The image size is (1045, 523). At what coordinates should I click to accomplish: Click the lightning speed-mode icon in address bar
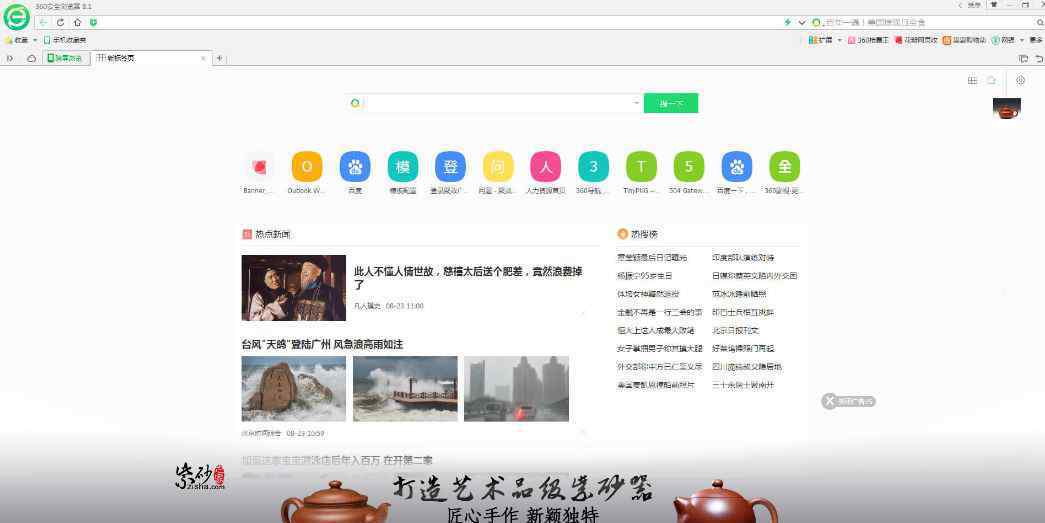pyautogui.click(x=788, y=22)
